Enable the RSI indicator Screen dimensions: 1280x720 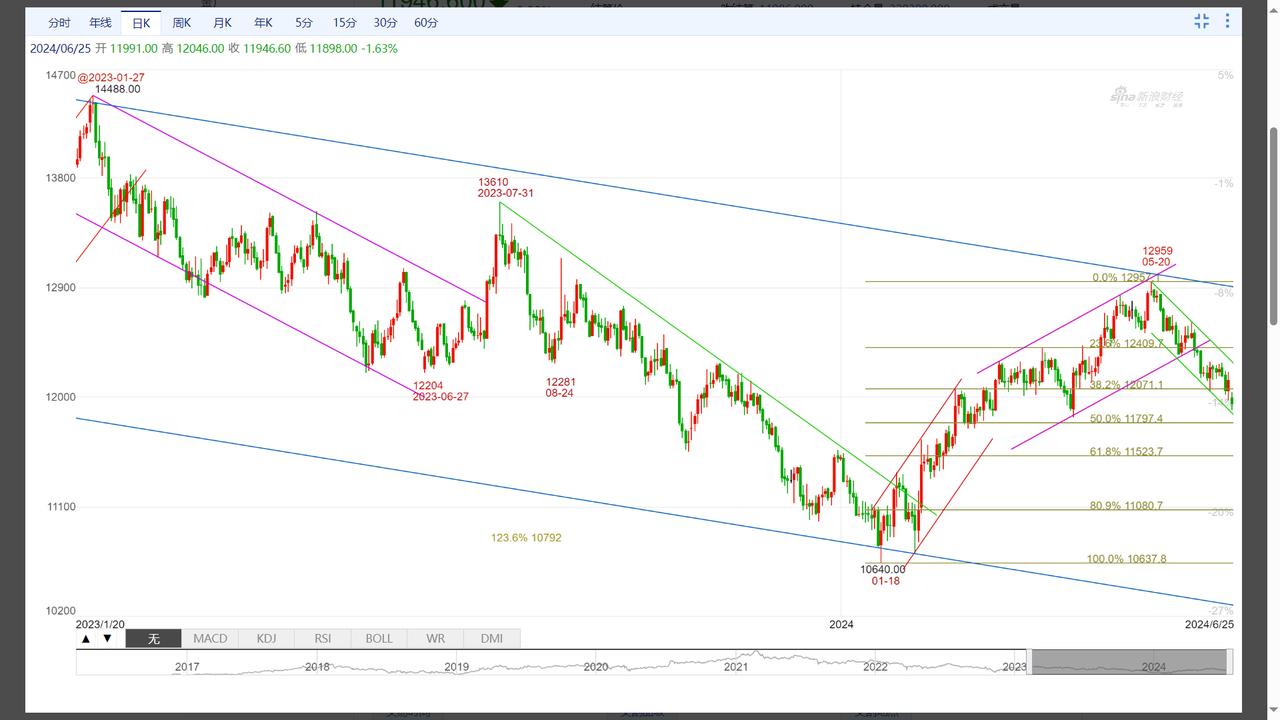[322, 638]
